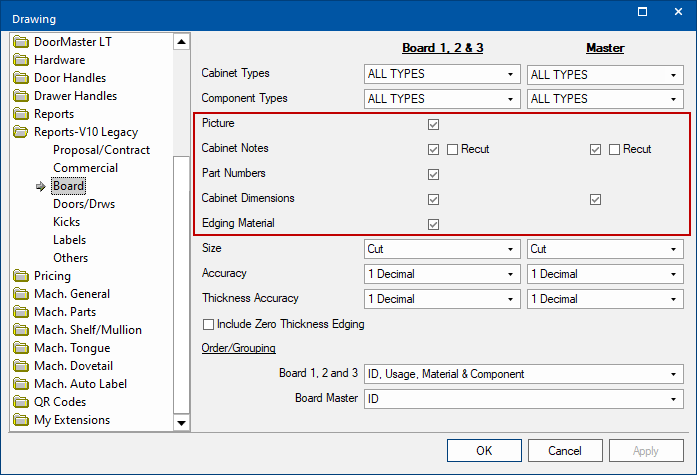Open Accuracy dropdown in Master column
The image size is (697, 475).
pyautogui.click(x=605, y=274)
